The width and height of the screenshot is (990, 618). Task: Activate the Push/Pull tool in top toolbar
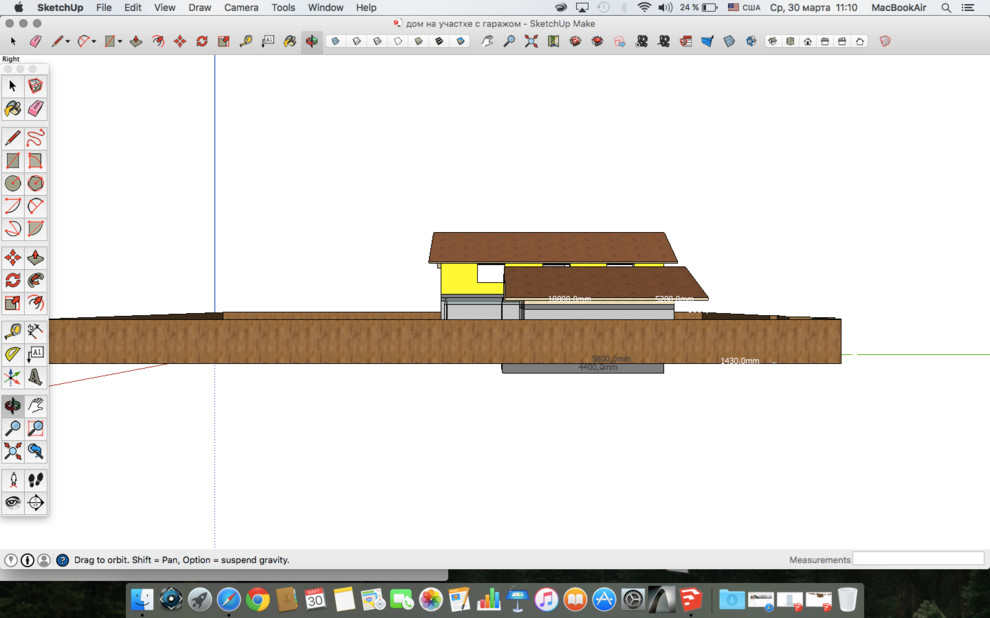point(136,42)
